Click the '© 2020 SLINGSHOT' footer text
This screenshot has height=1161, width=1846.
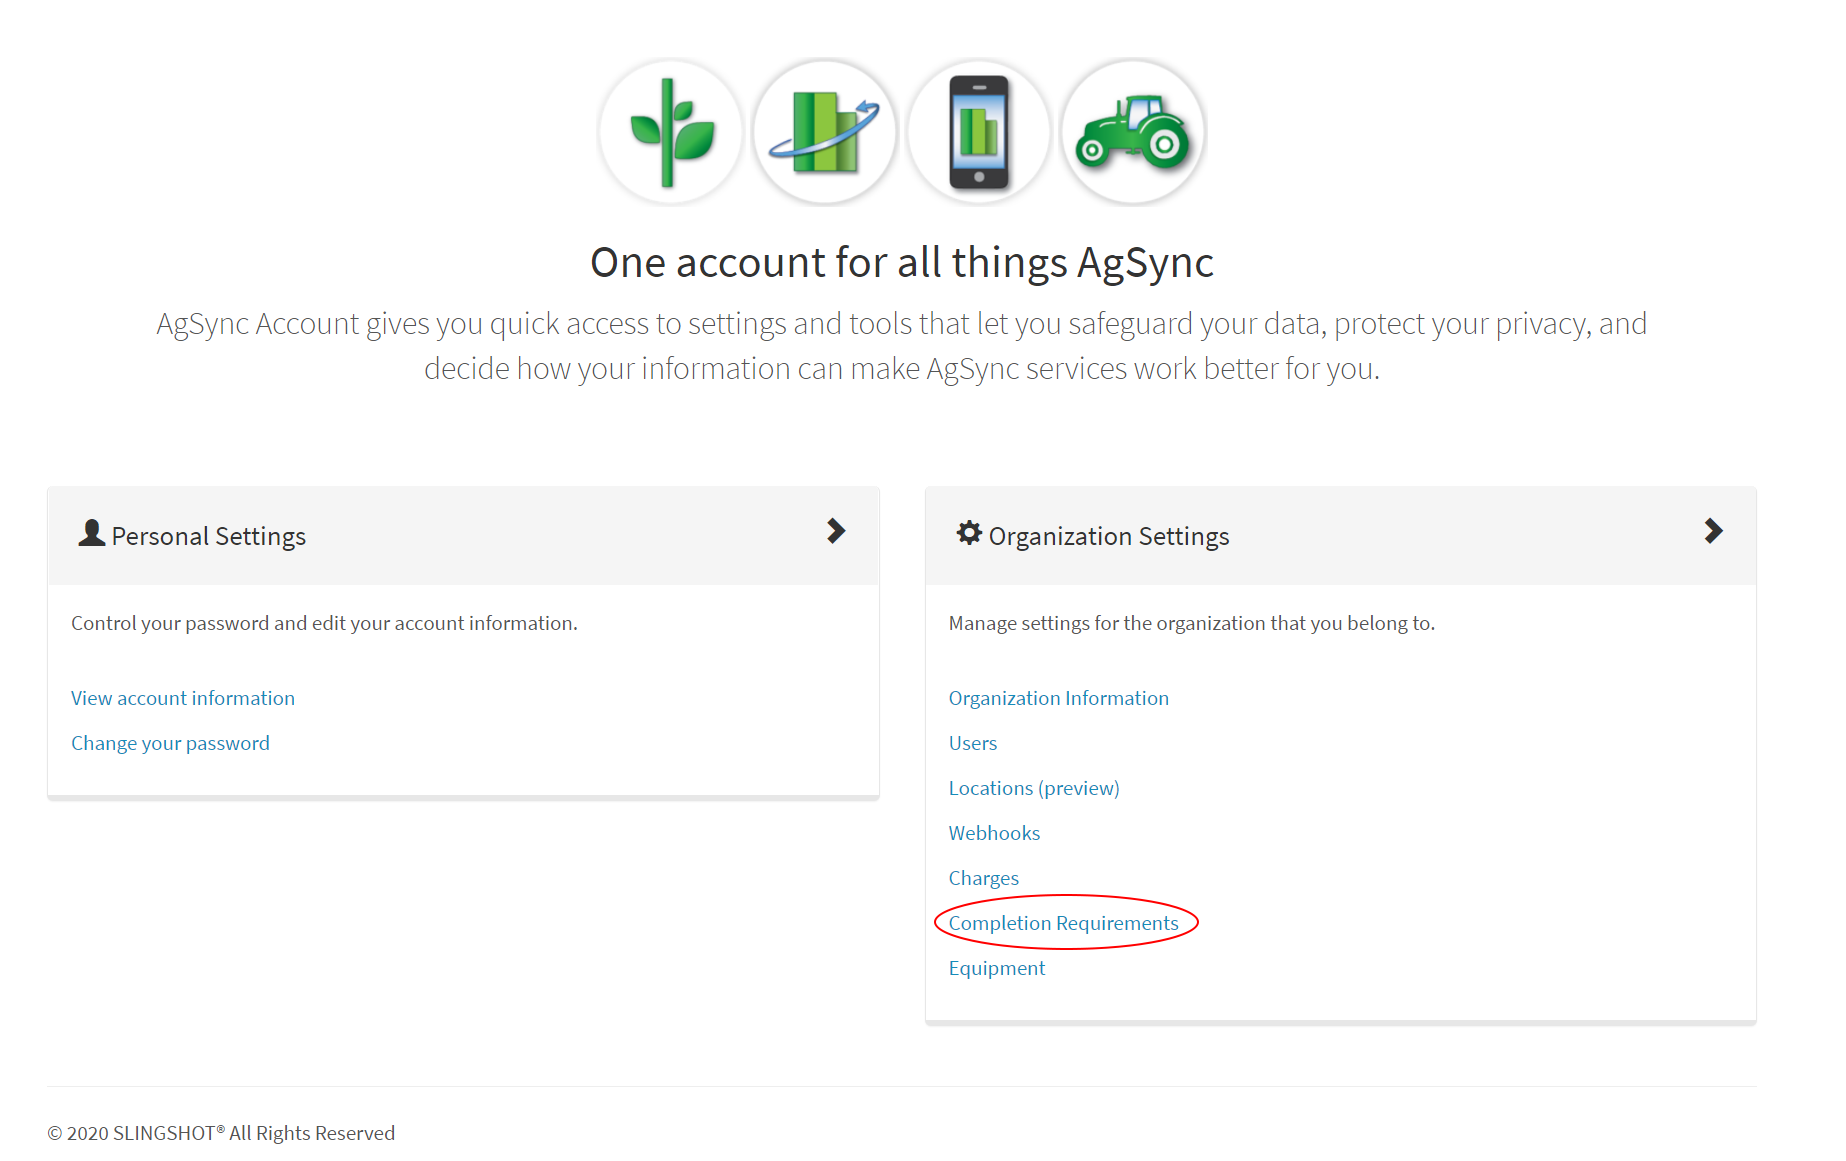coord(221,1133)
